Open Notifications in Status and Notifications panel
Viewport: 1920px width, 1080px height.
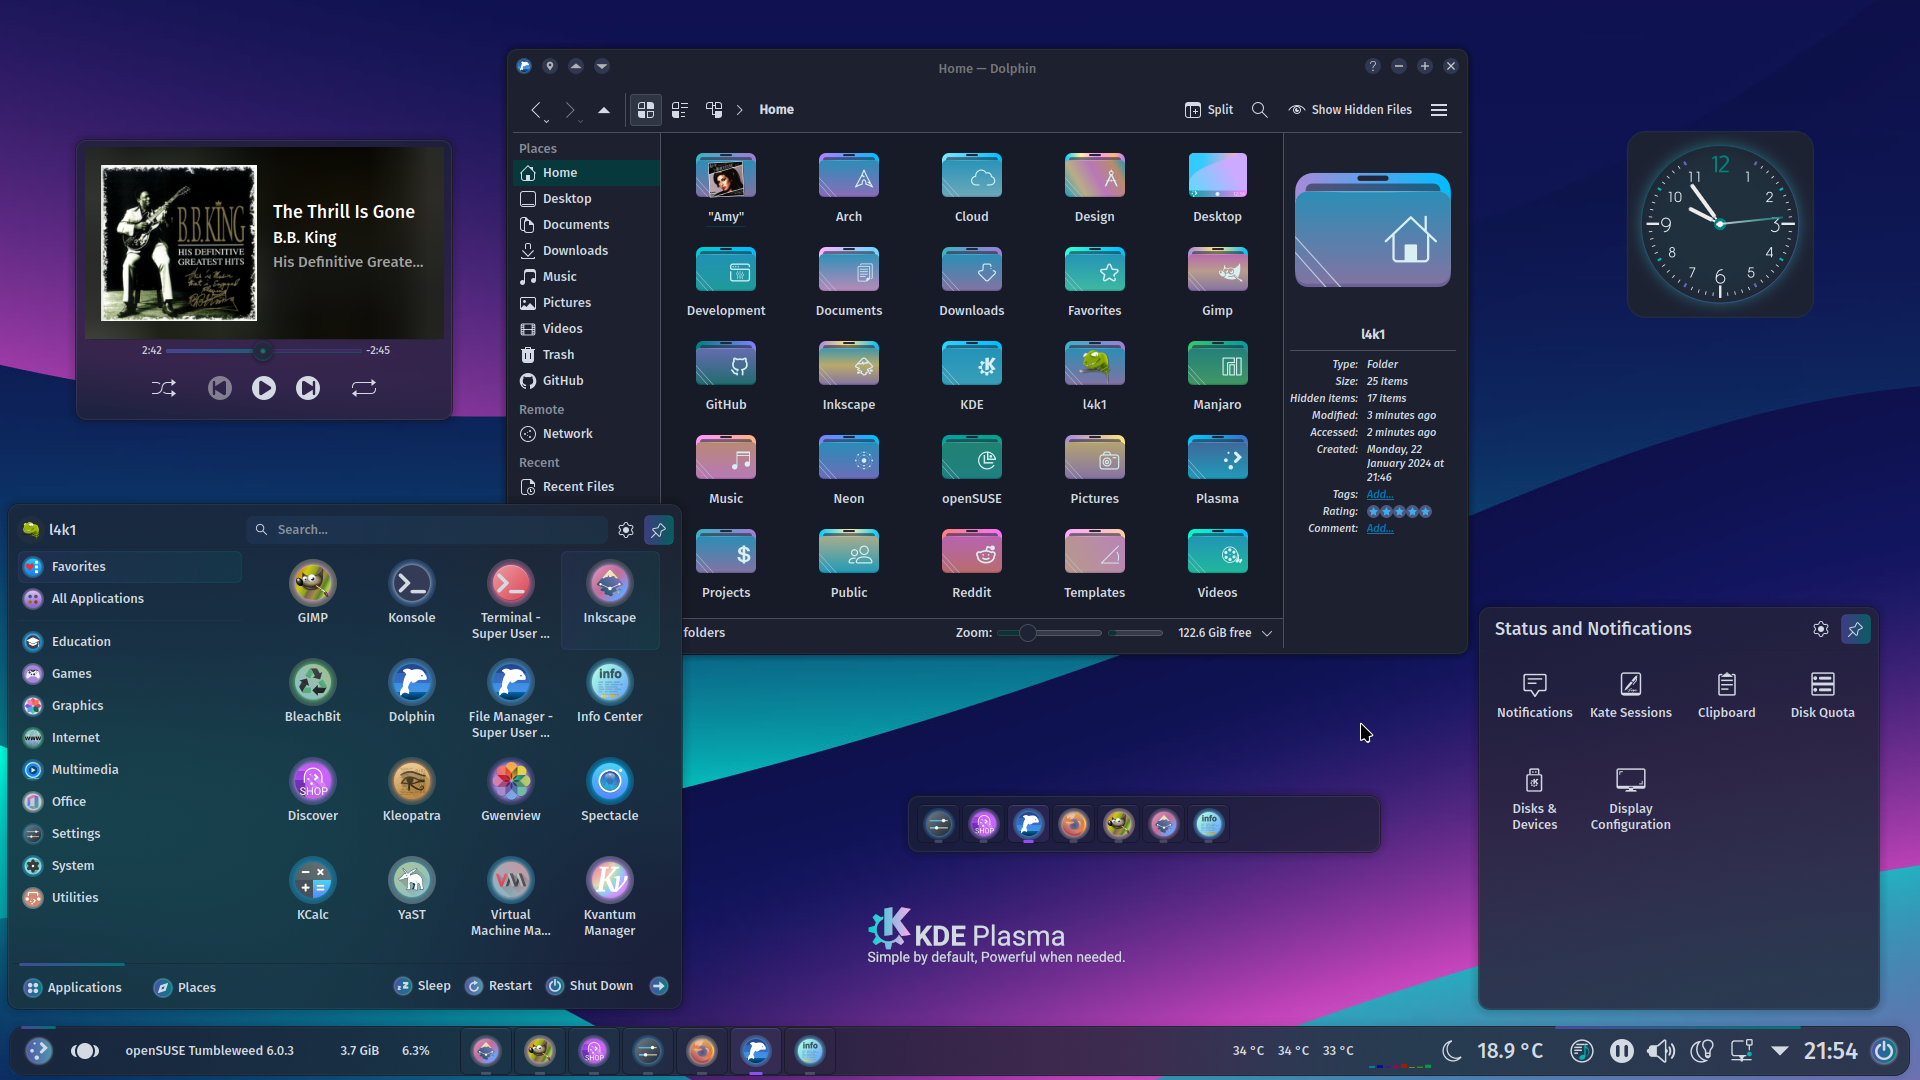click(1534, 695)
